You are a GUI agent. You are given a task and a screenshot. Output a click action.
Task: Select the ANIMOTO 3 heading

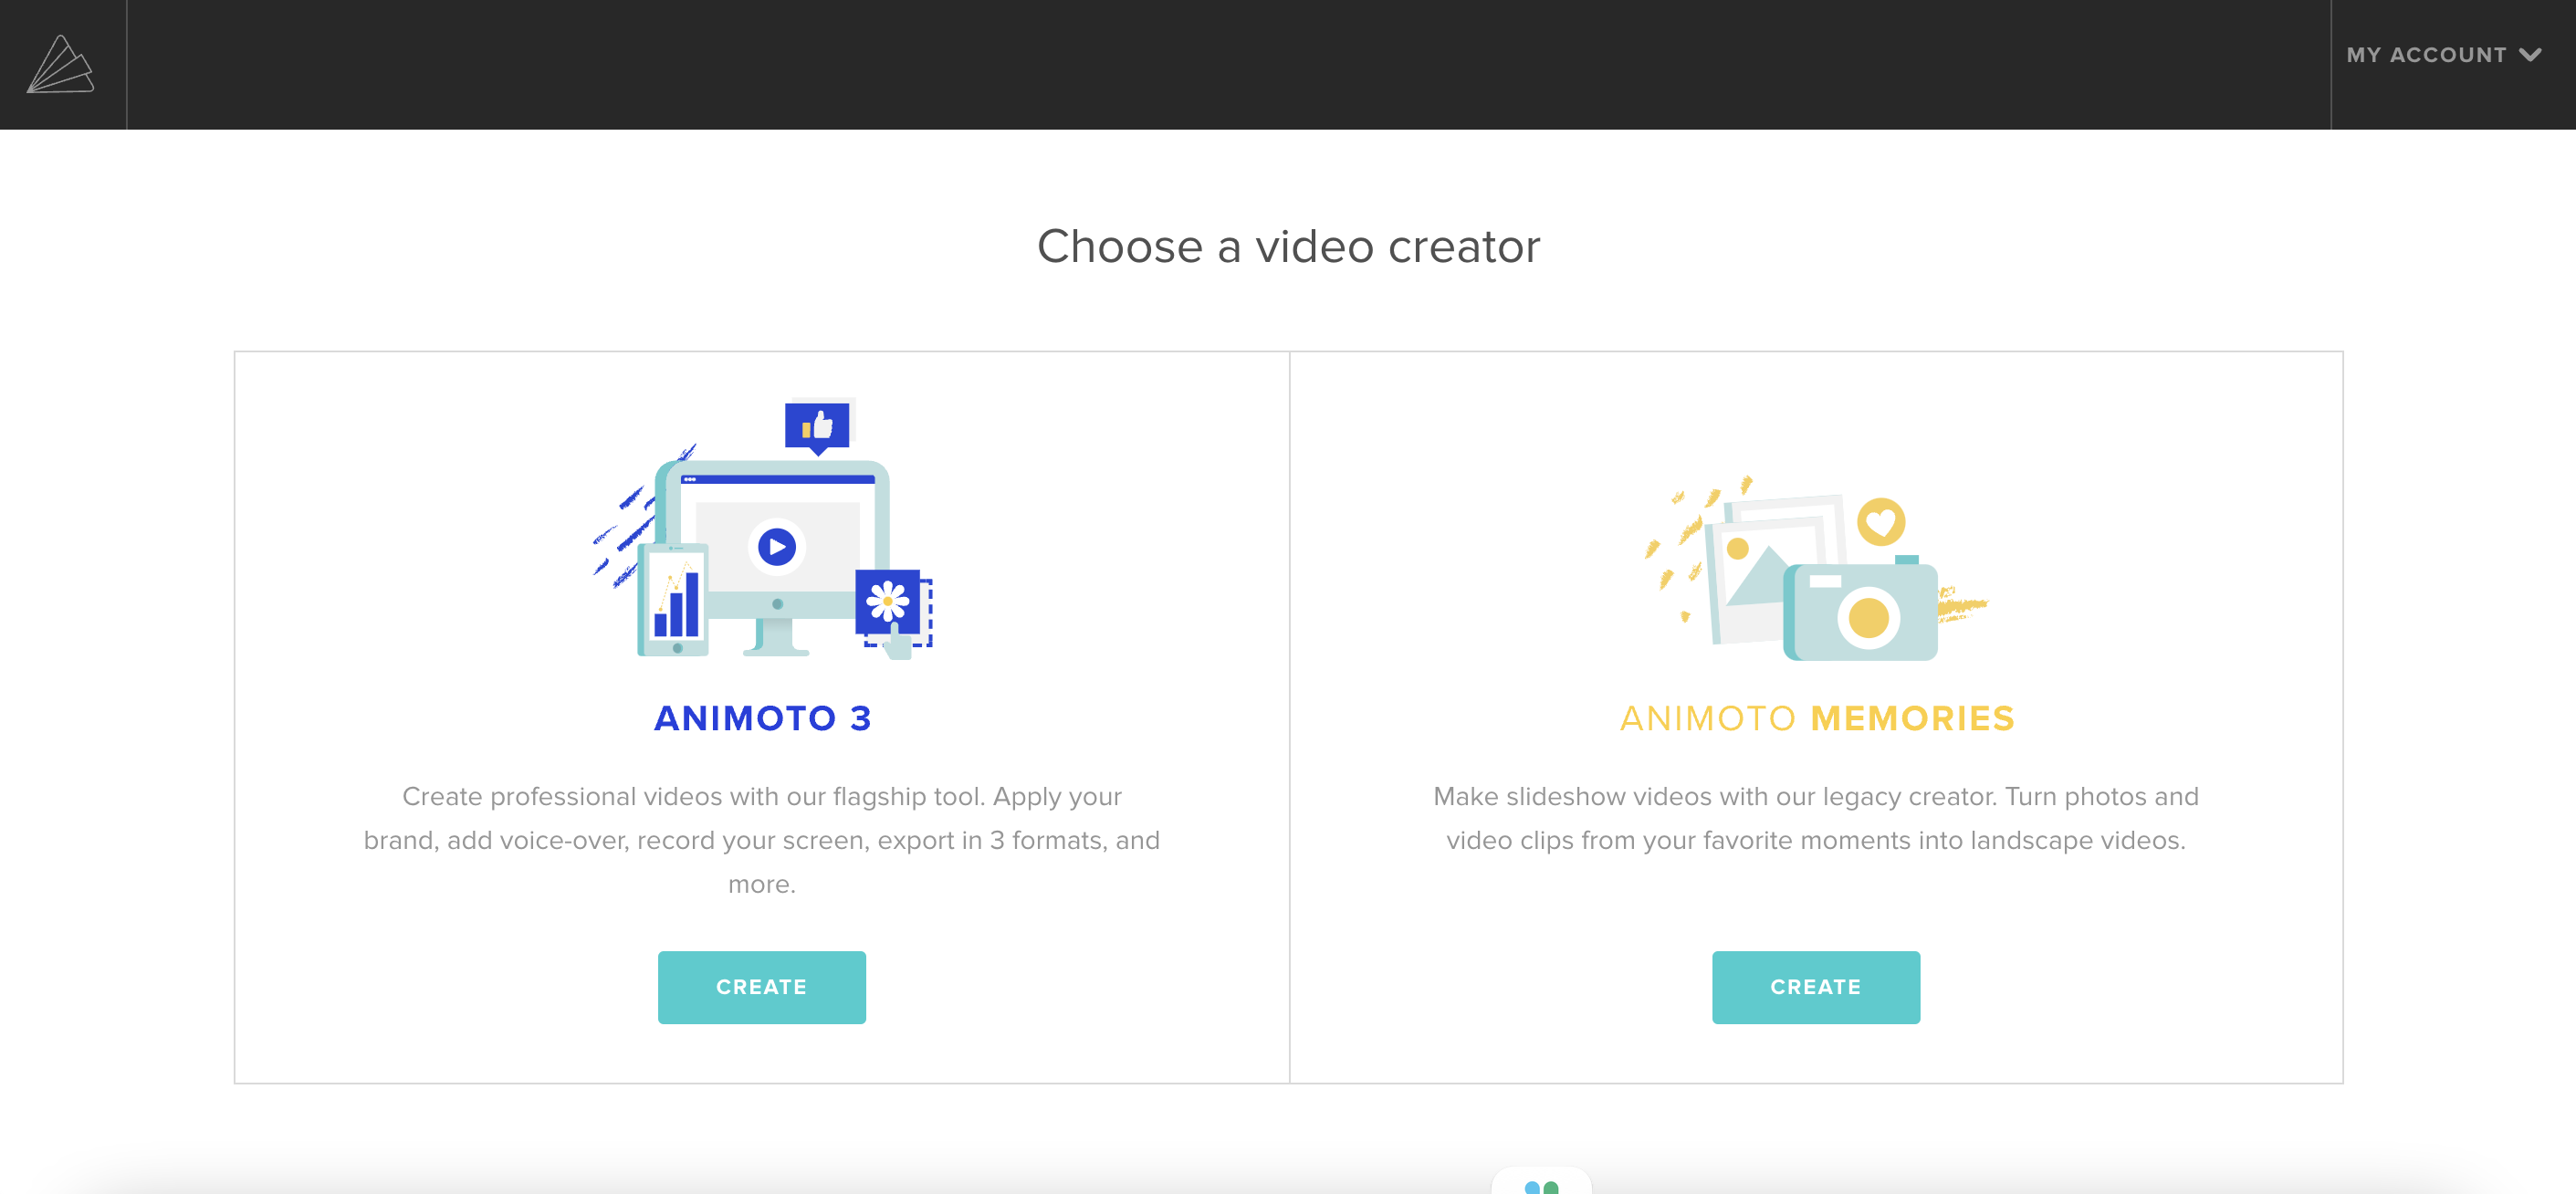coord(762,718)
